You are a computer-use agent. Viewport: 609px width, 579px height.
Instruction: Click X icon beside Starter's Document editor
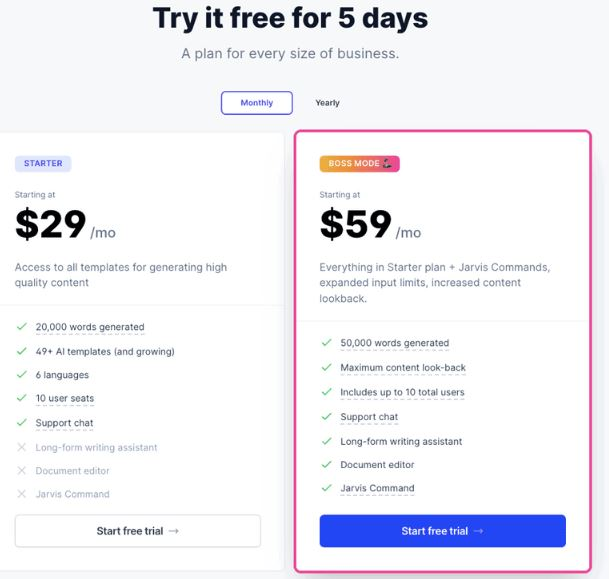(22, 471)
